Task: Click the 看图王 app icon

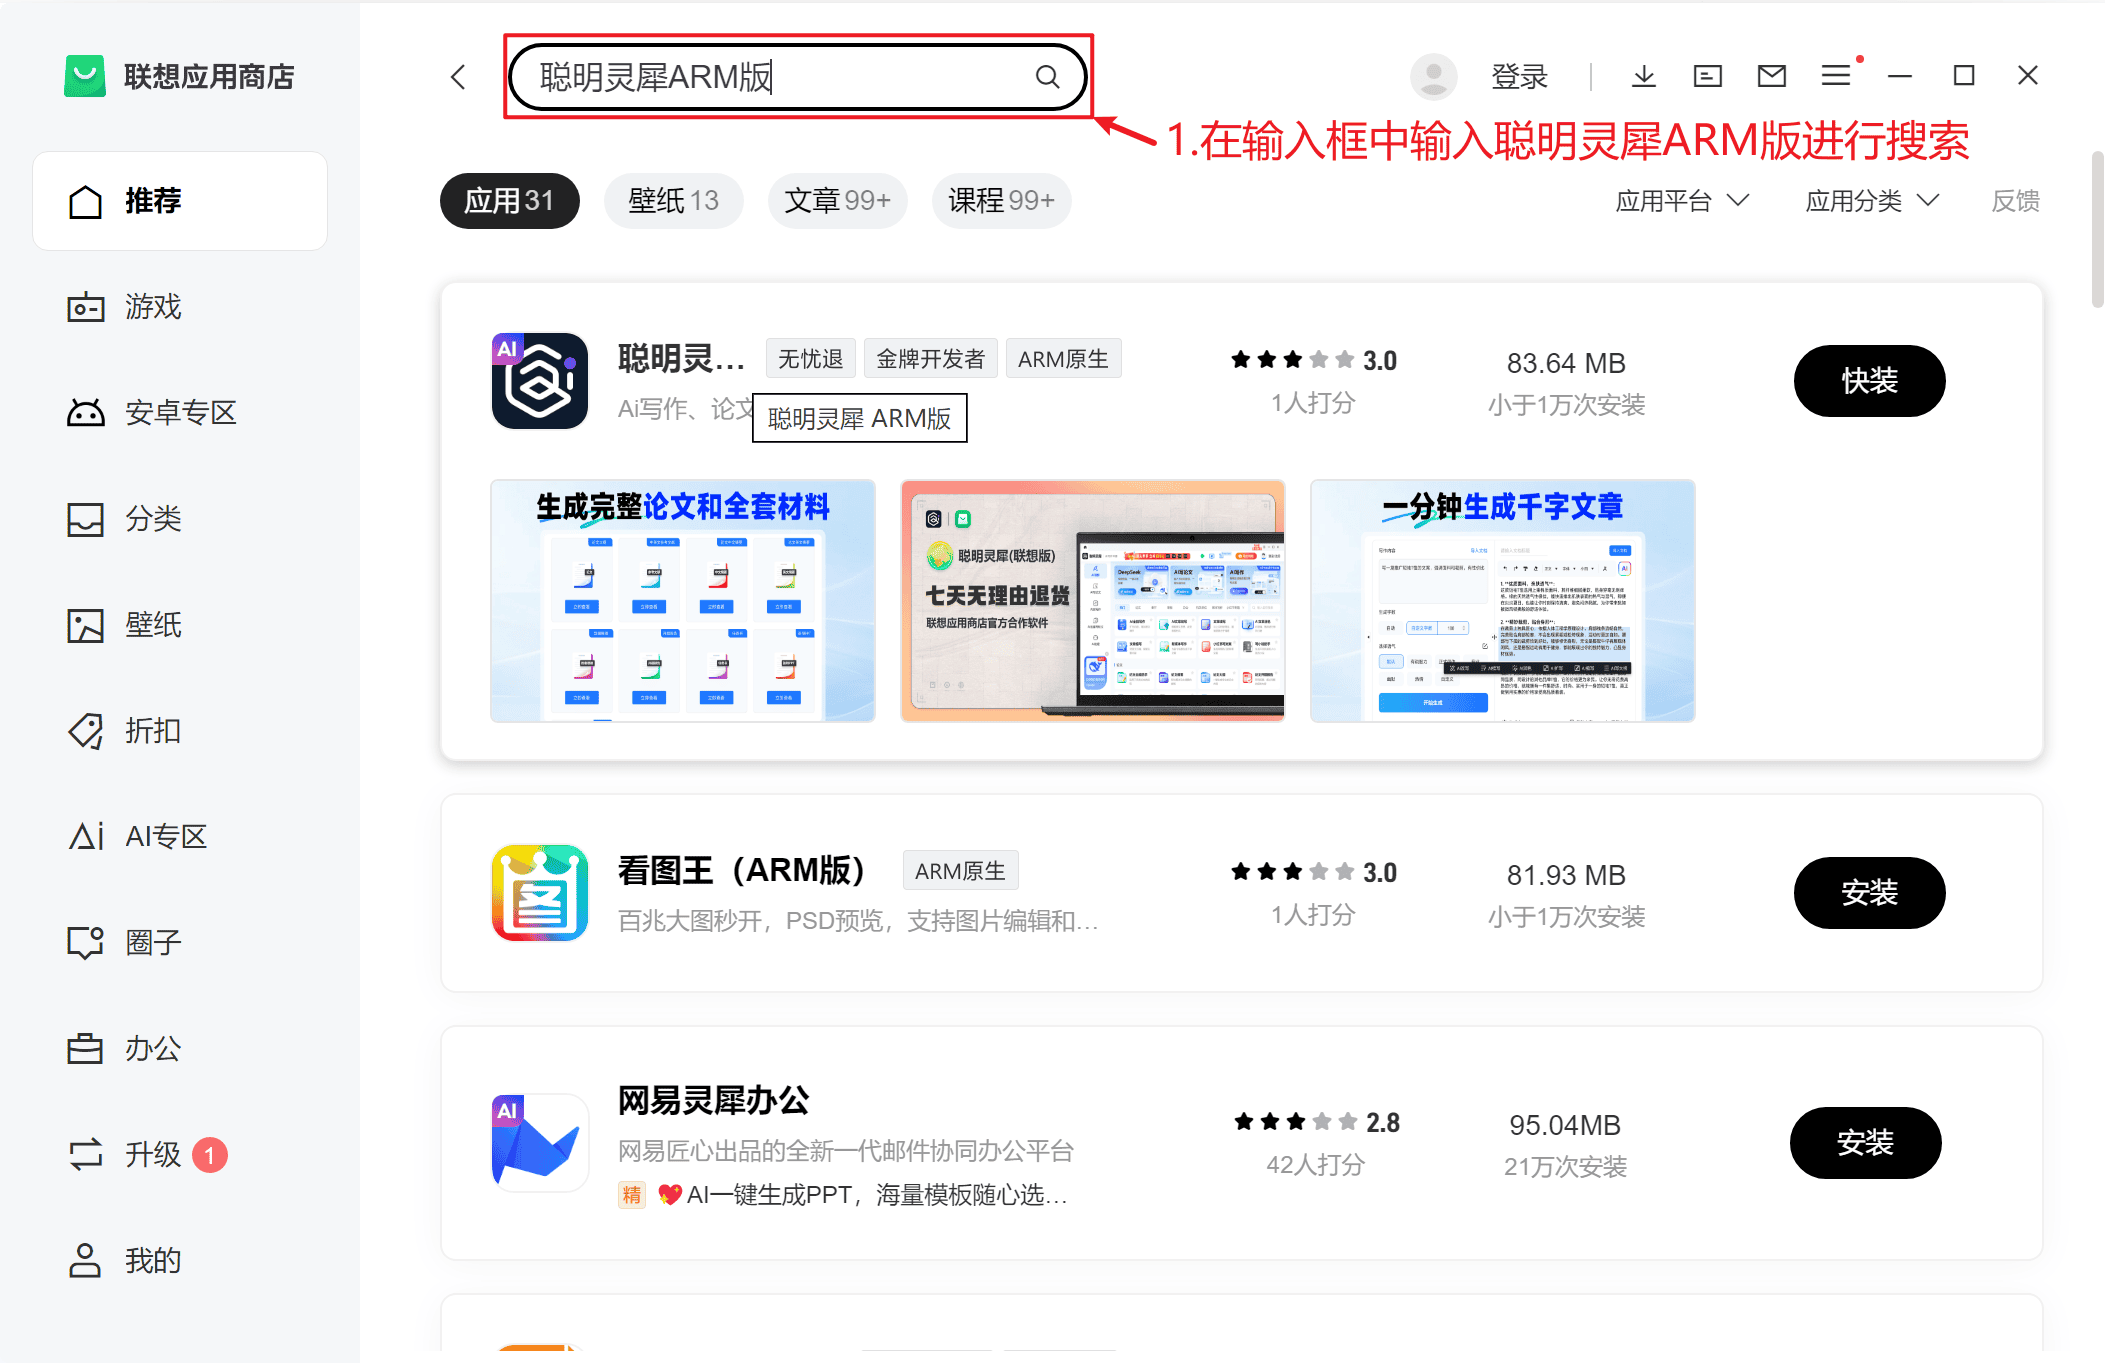Action: (x=540, y=893)
